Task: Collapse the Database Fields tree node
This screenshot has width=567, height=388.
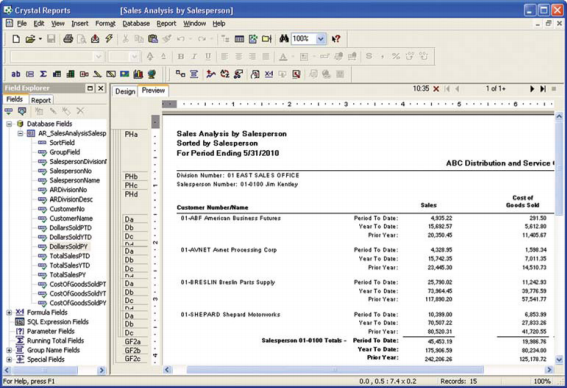Action: (9, 124)
